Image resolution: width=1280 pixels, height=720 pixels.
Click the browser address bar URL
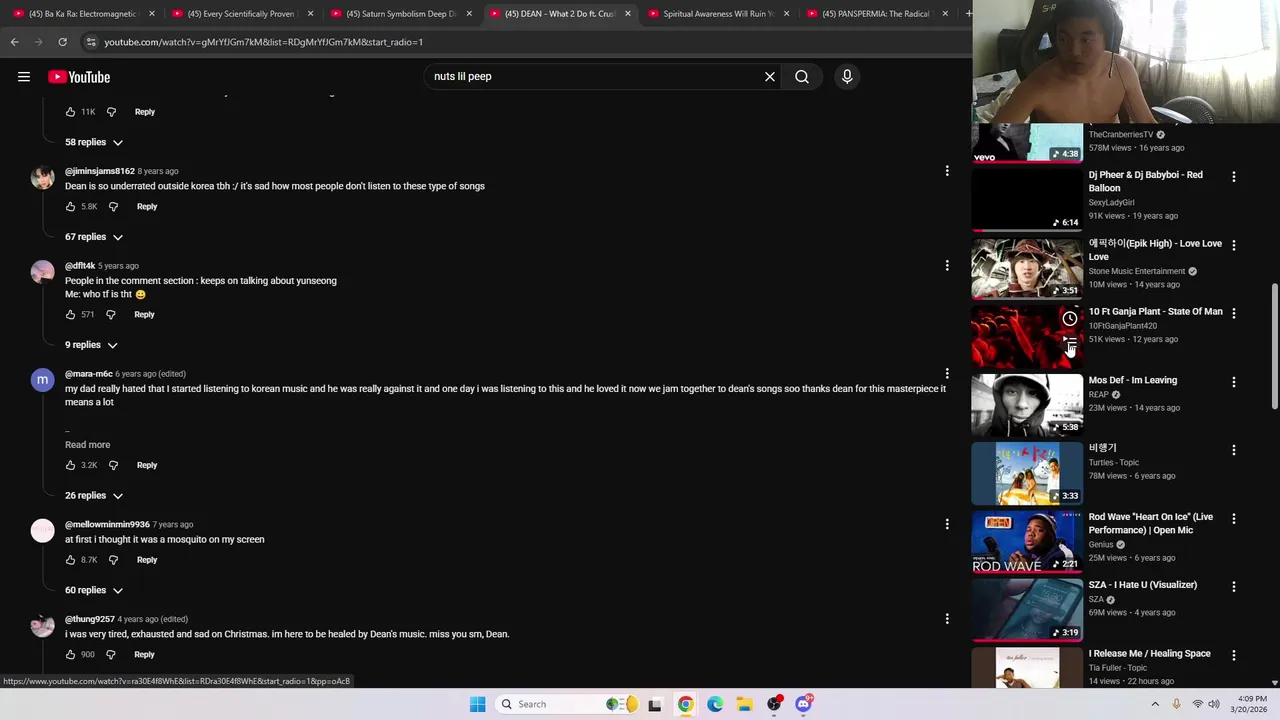click(x=263, y=42)
